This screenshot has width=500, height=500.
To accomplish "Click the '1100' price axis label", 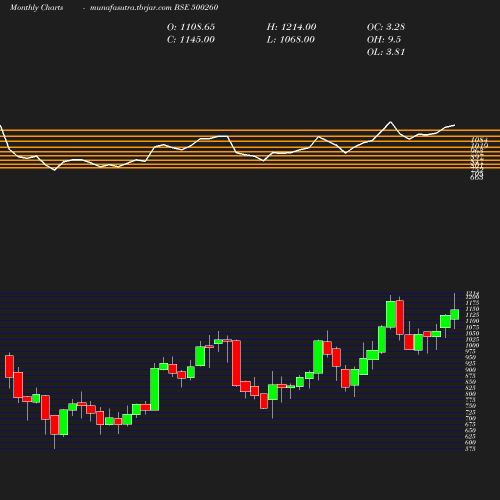I will click(472, 321).
